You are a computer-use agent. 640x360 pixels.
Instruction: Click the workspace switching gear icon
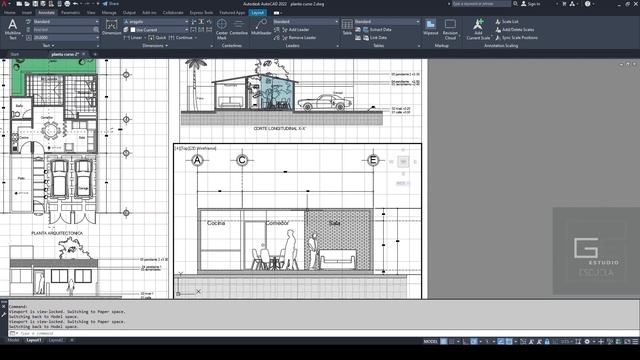[x=587, y=342]
